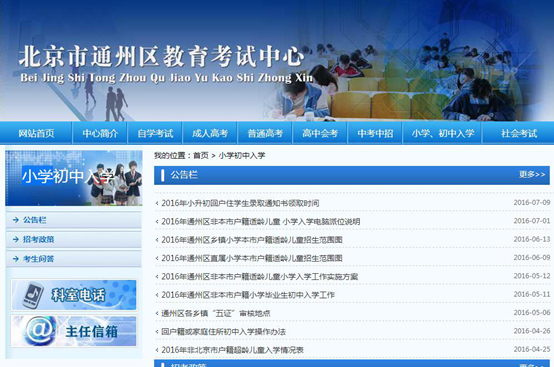Open the 2016年非北京市户籍超龄儿童入学情况表 notice
554x367 pixels.
tap(232, 350)
